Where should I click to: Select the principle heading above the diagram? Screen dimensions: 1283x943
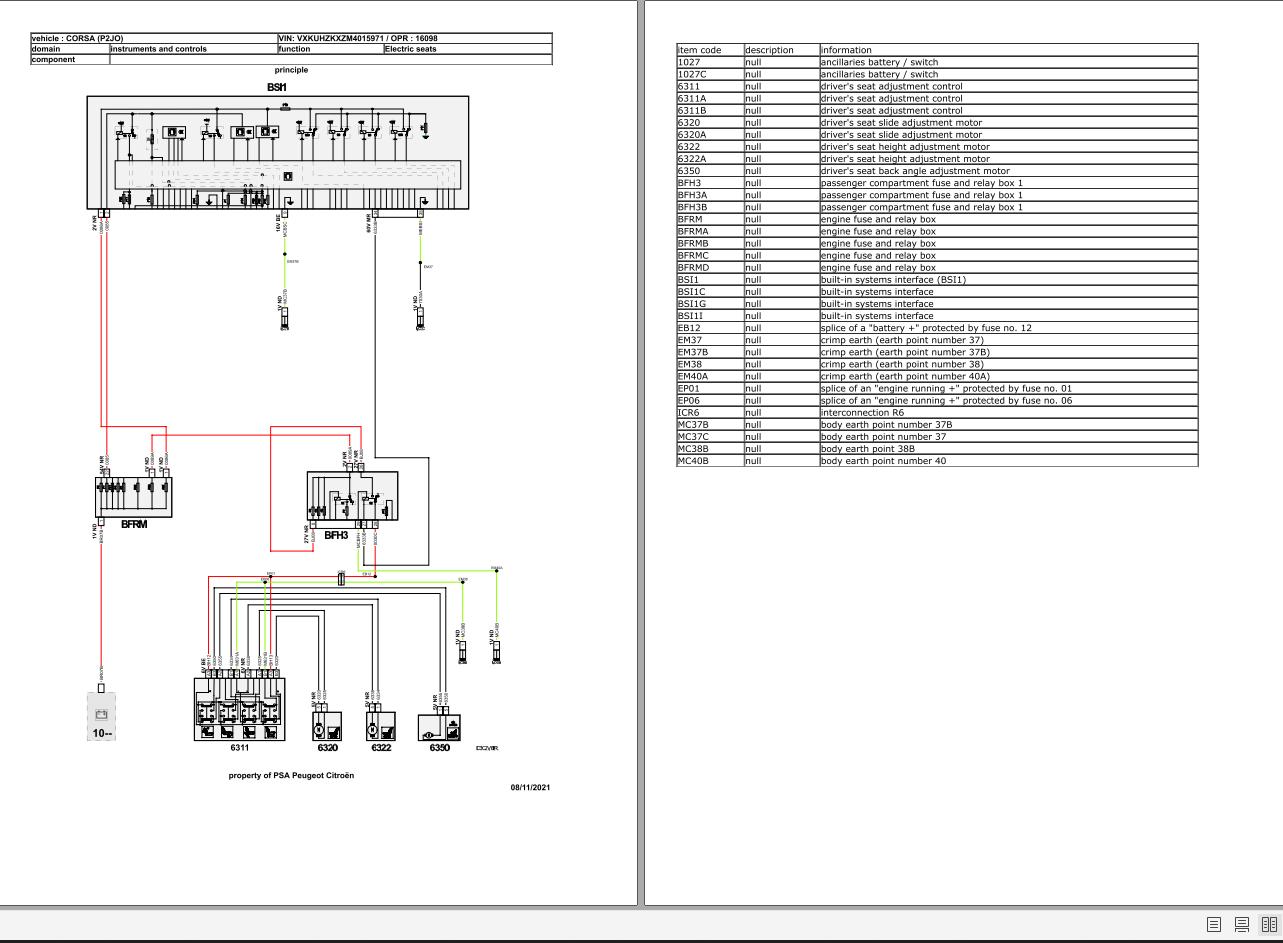pos(289,70)
